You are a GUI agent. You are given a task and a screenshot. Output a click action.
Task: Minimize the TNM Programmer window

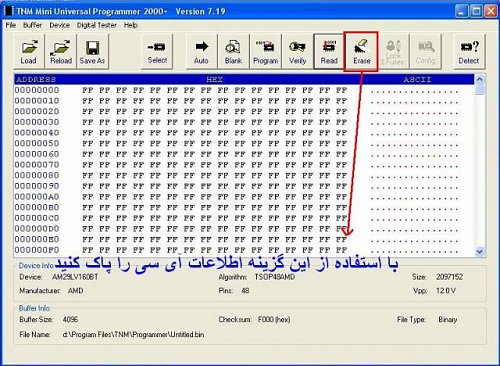tap(461, 12)
